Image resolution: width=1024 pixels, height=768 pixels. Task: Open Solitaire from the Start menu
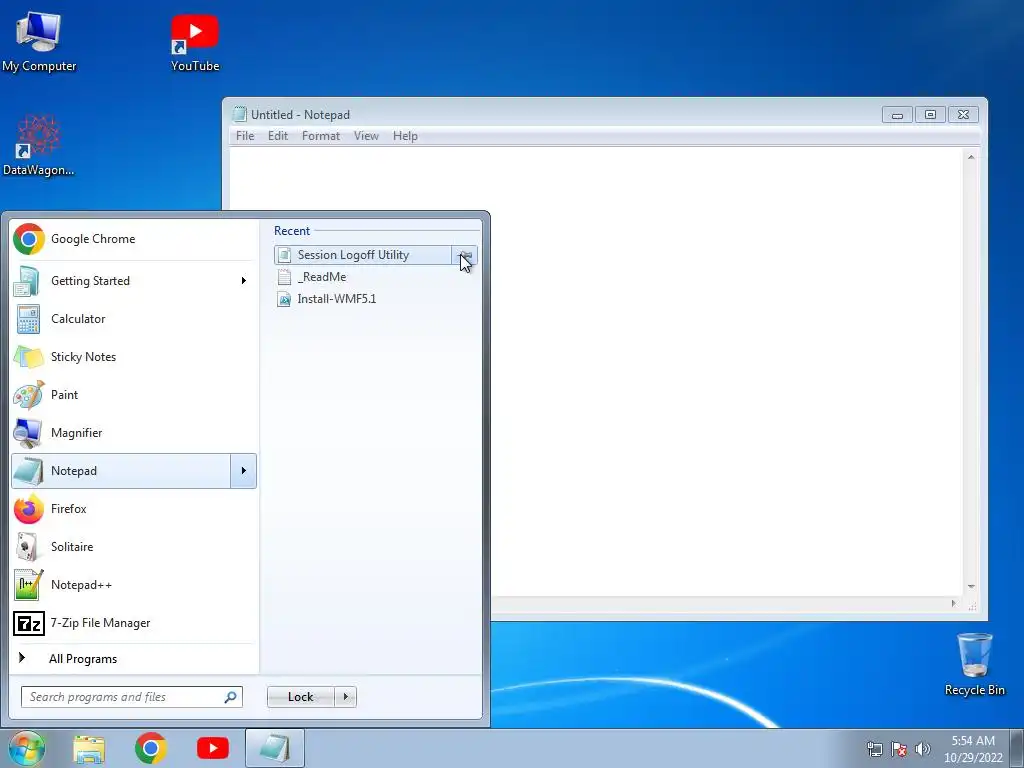coord(133,547)
